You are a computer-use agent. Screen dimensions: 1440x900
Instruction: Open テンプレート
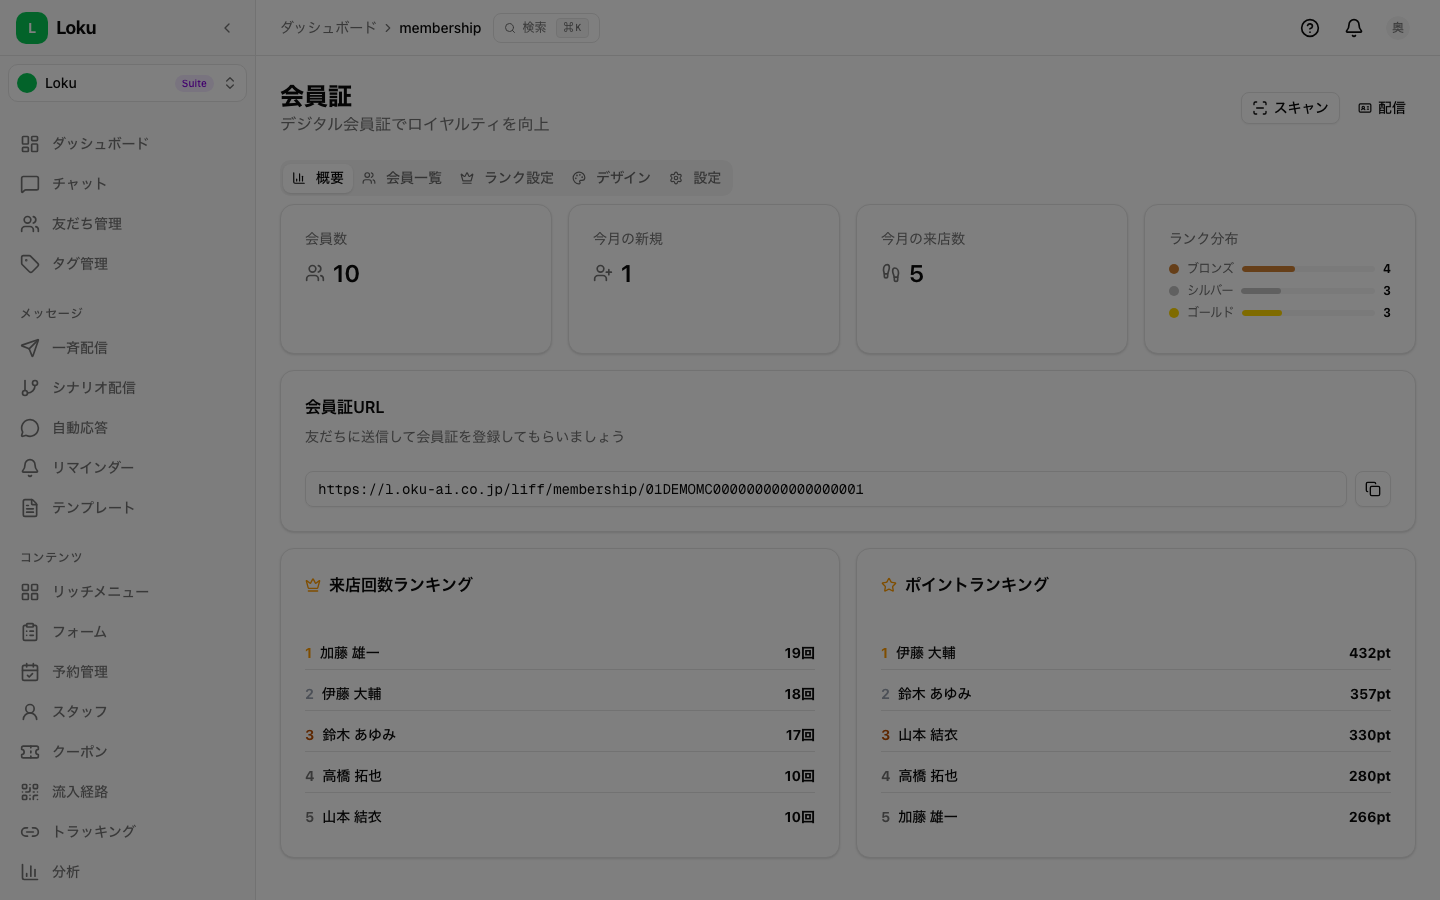pyautogui.click(x=127, y=508)
